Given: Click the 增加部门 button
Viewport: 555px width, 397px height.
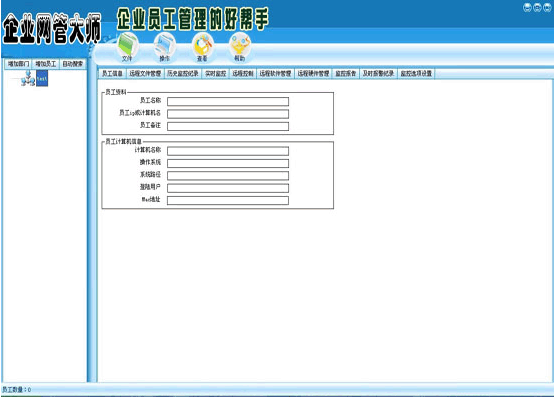Looking at the screenshot, I should click(18, 64).
